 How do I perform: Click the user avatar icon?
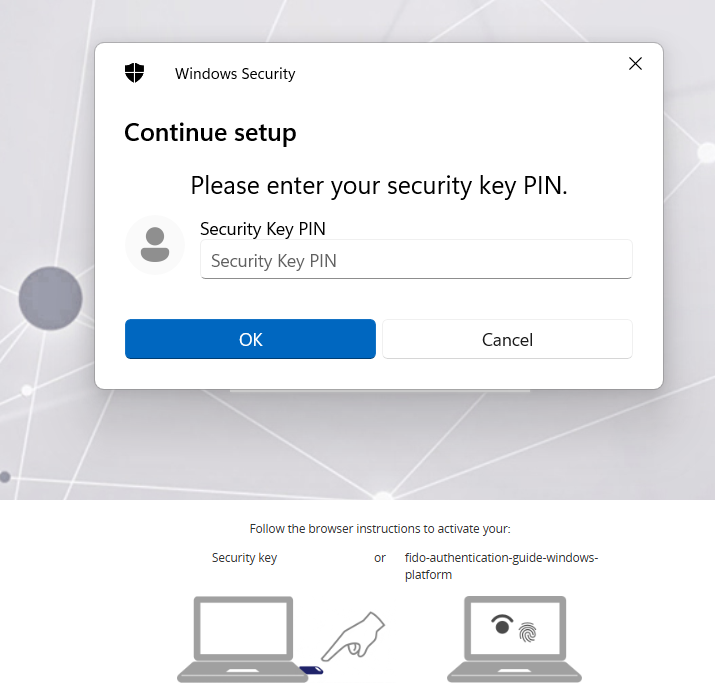[x=155, y=244]
